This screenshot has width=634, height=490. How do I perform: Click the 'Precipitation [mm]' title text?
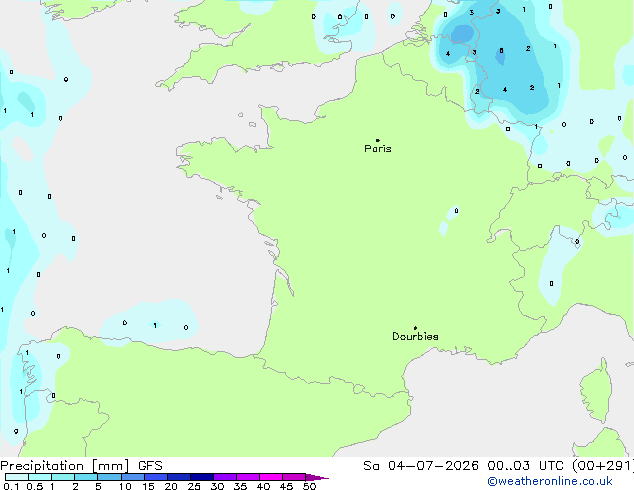coord(65,466)
